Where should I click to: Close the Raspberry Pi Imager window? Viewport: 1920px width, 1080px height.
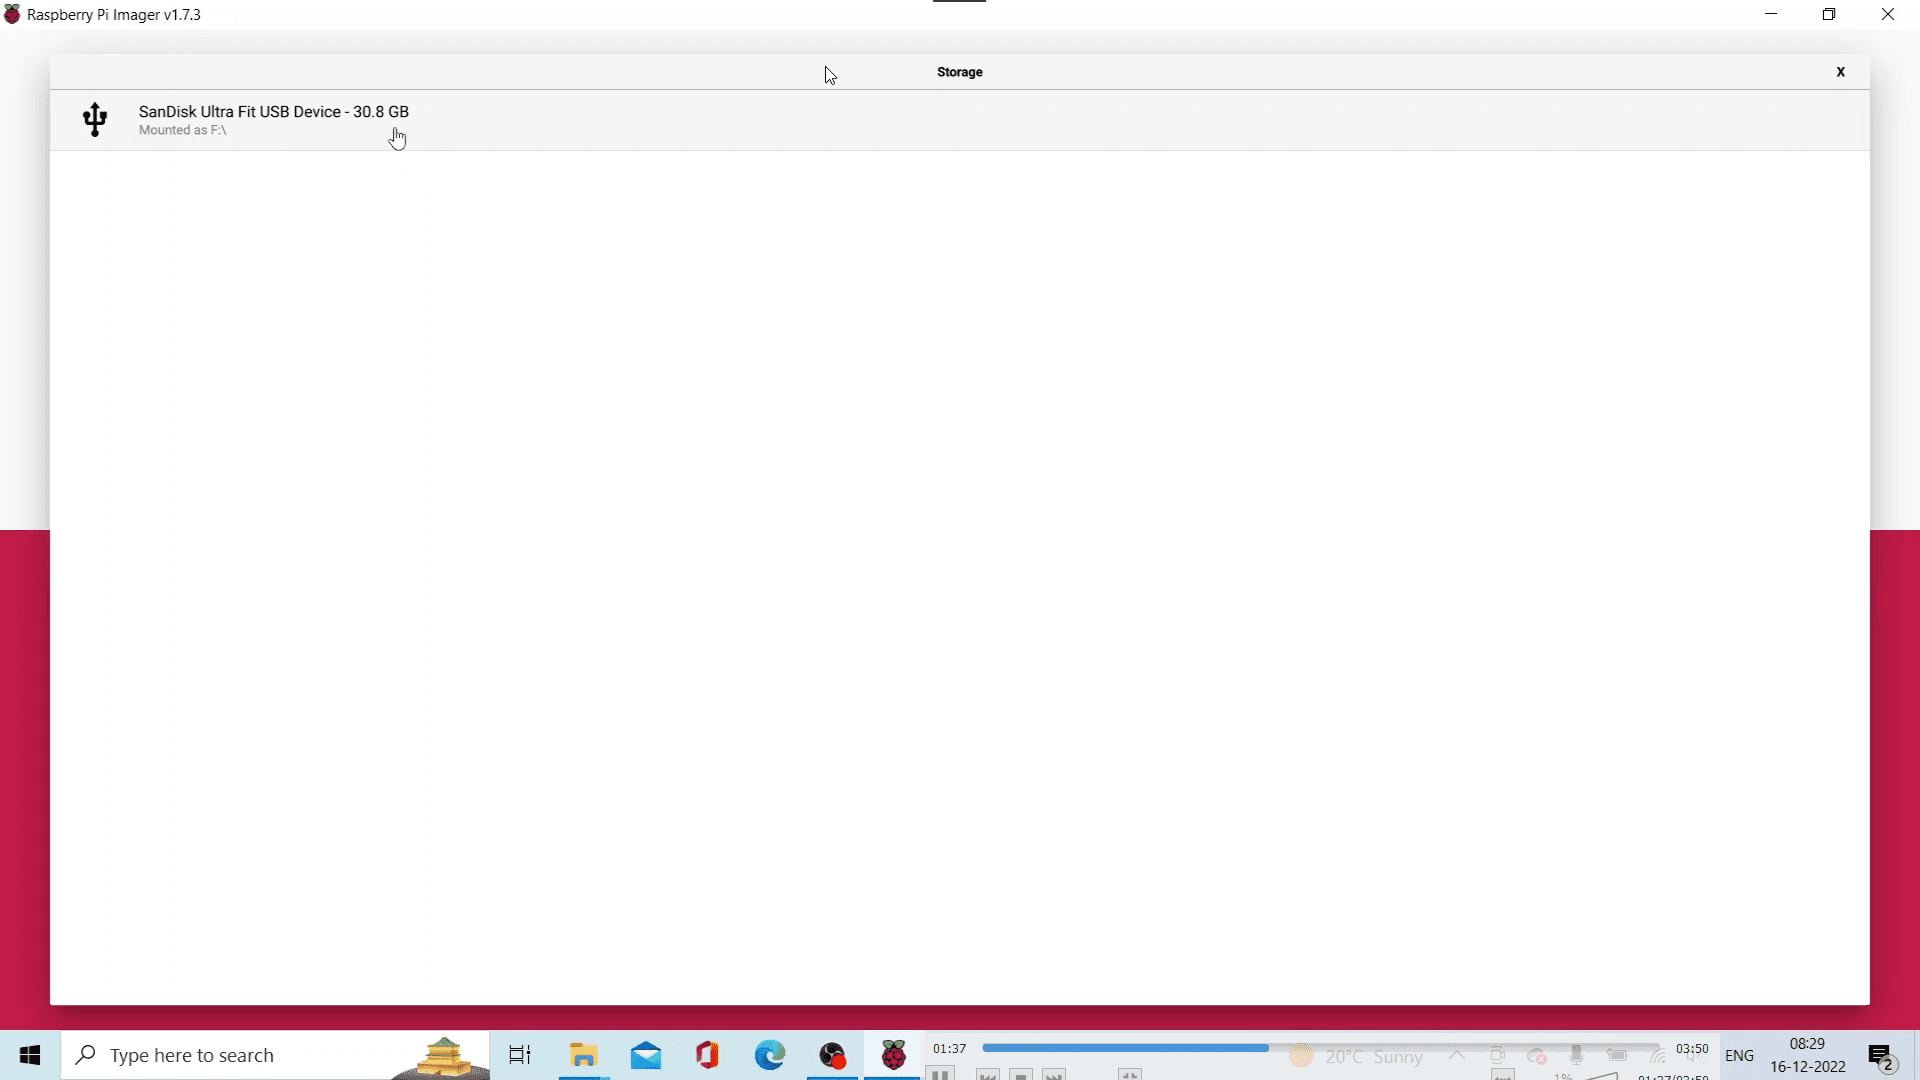[1888, 14]
